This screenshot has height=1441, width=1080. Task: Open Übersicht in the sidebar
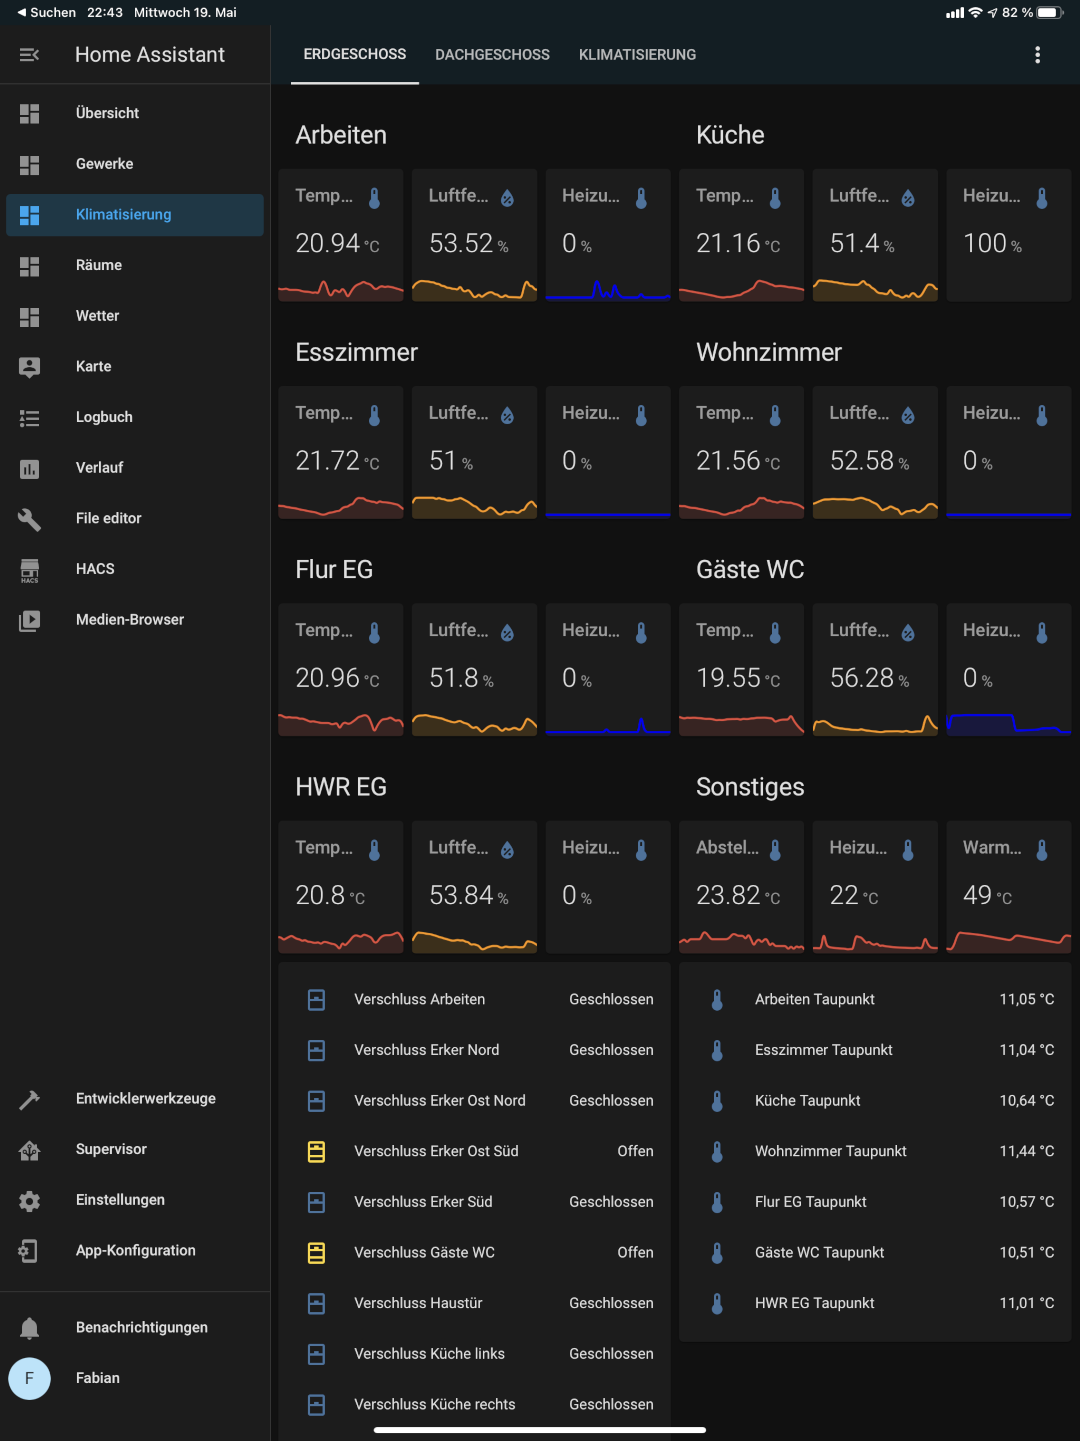(x=107, y=114)
